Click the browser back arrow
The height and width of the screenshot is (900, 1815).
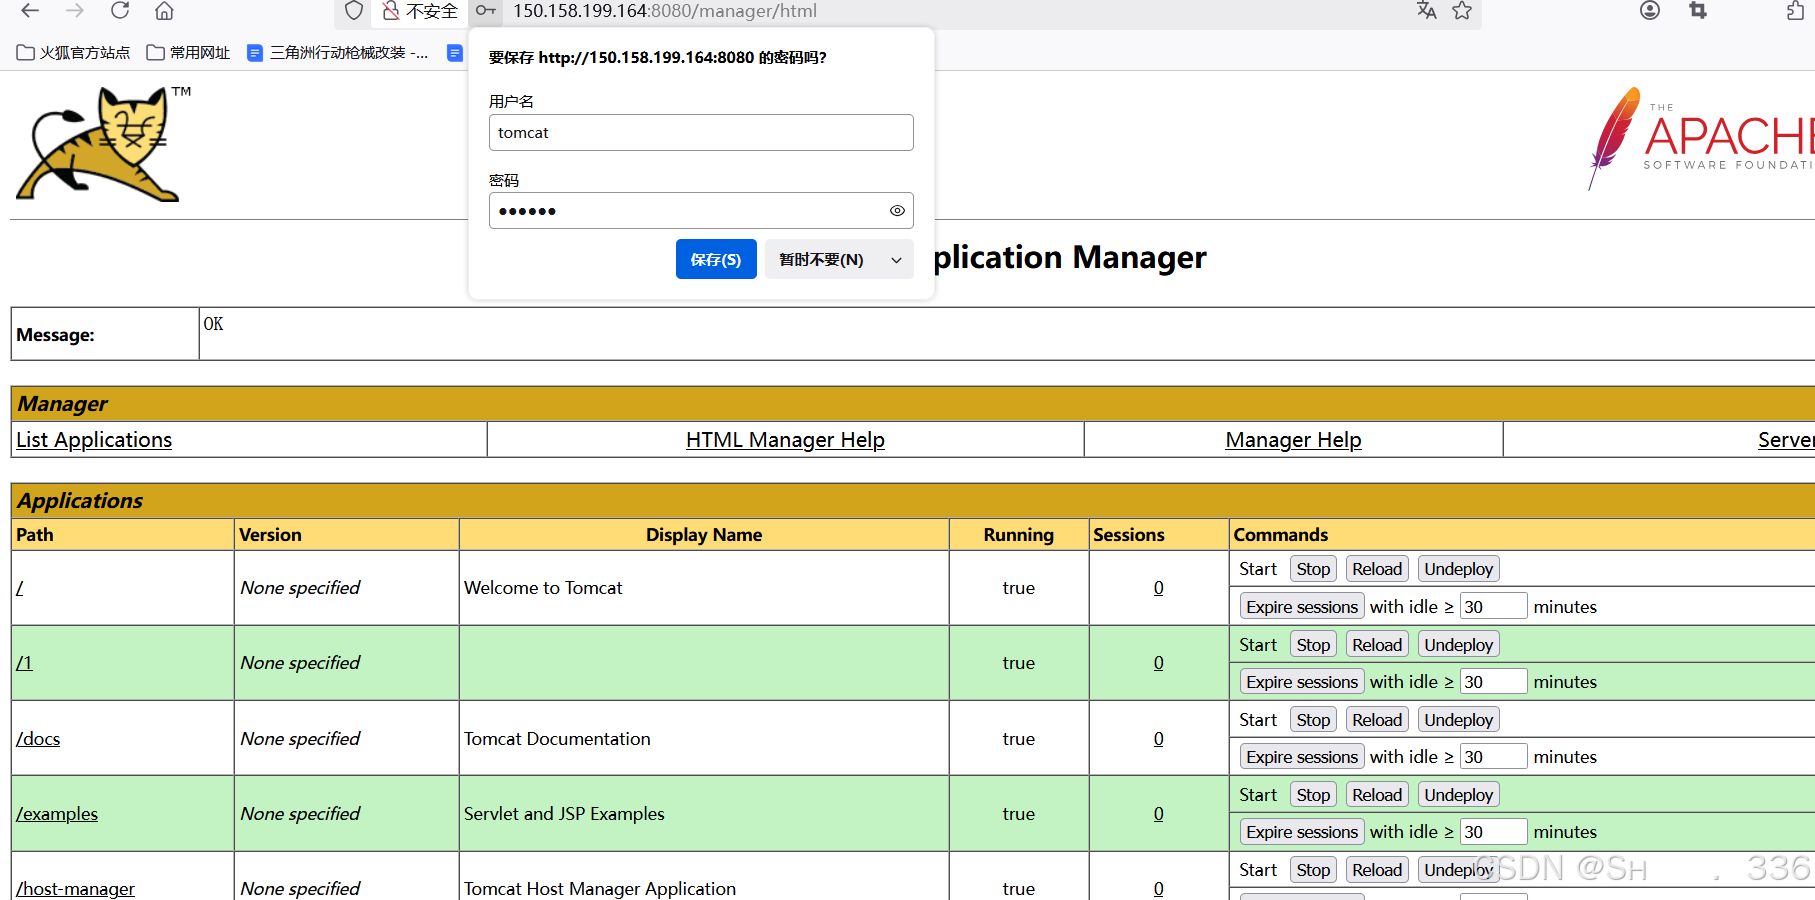pos(30,11)
